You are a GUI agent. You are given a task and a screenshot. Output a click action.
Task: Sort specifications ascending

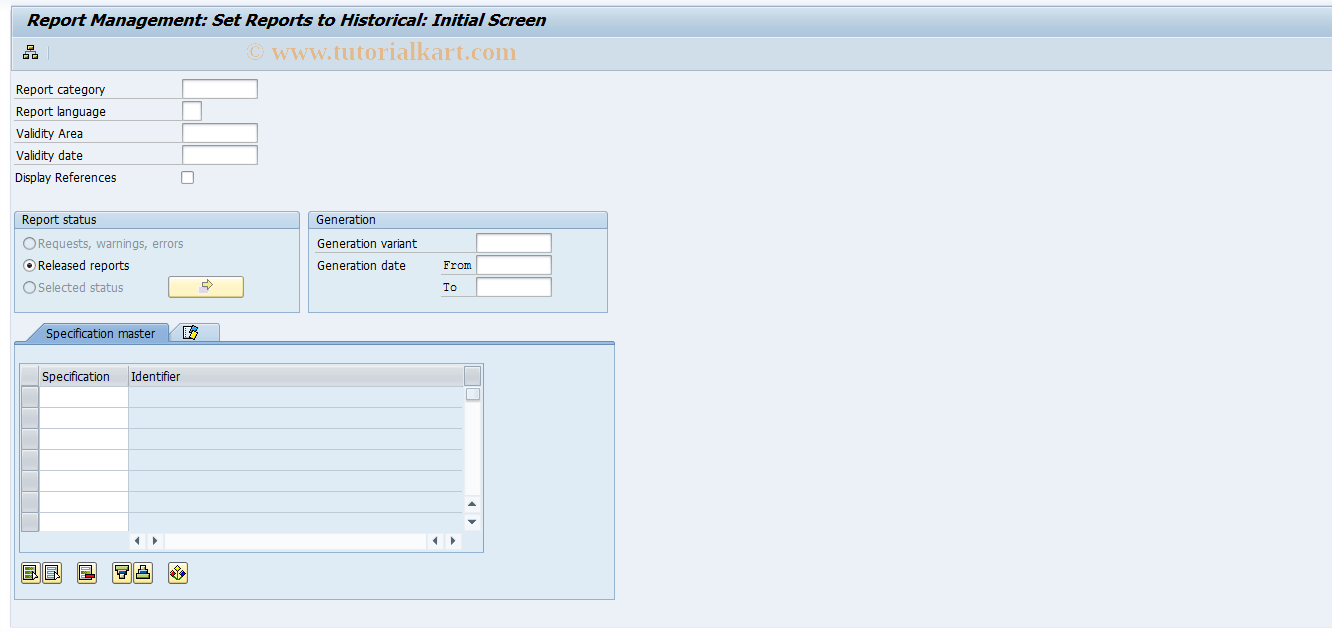pos(120,572)
